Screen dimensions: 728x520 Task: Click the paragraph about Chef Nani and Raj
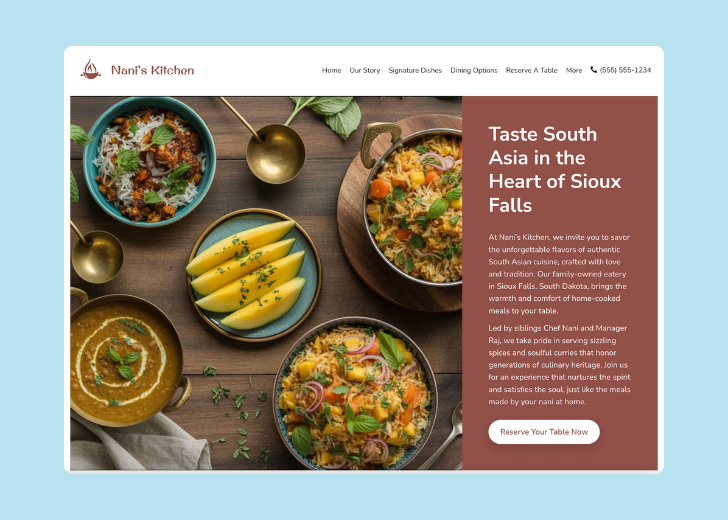pyautogui.click(x=559, y=364)
